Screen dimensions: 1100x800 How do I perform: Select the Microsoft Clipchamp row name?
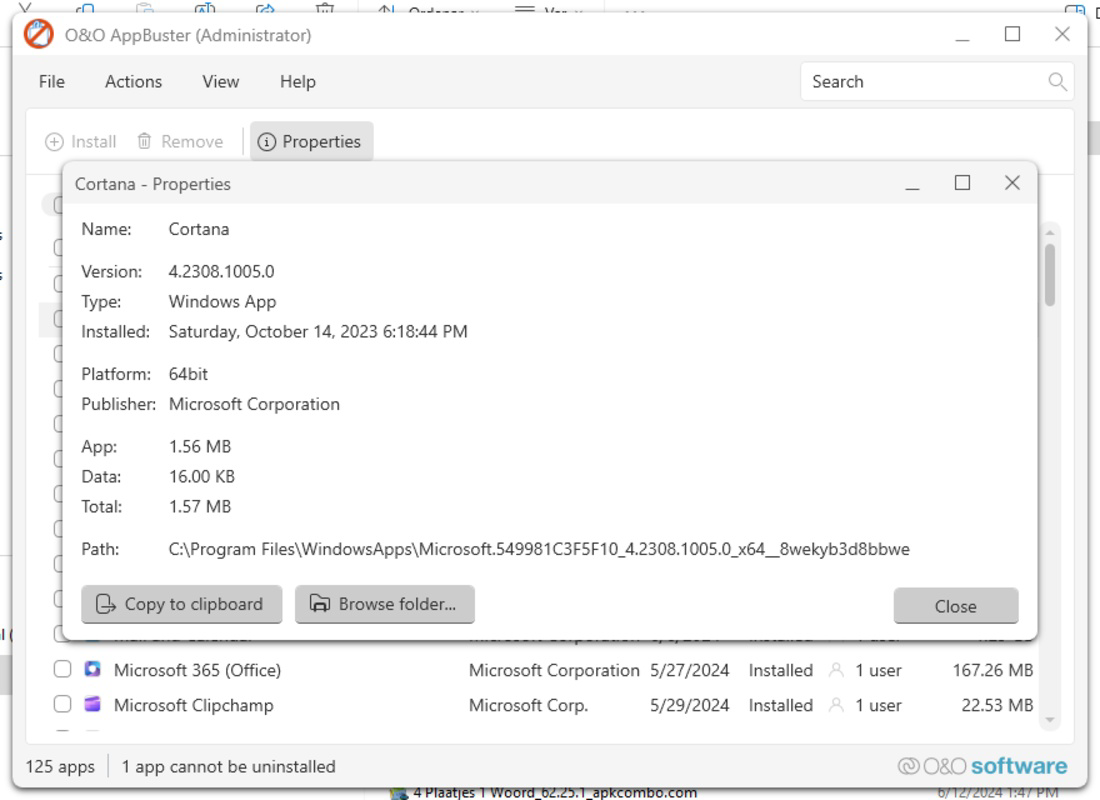click(194, 705)
